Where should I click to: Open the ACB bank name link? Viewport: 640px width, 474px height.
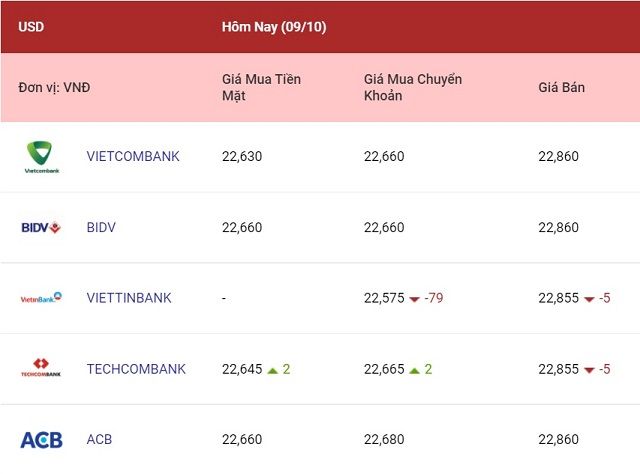[99, 440]
